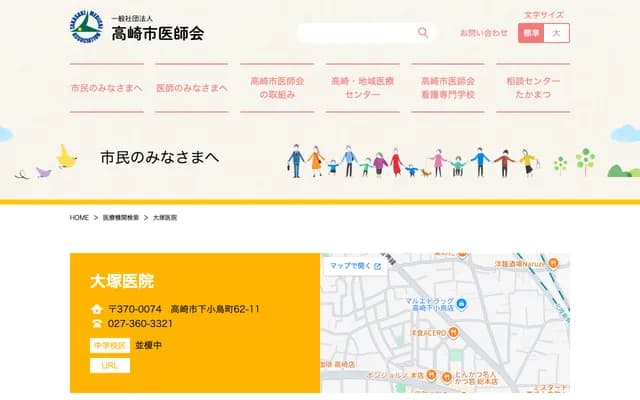Image resolution: width=640 pixels, height=400 pixels.
Task: Open 高崎・地域医療センター menu
Action: point(362,88)
